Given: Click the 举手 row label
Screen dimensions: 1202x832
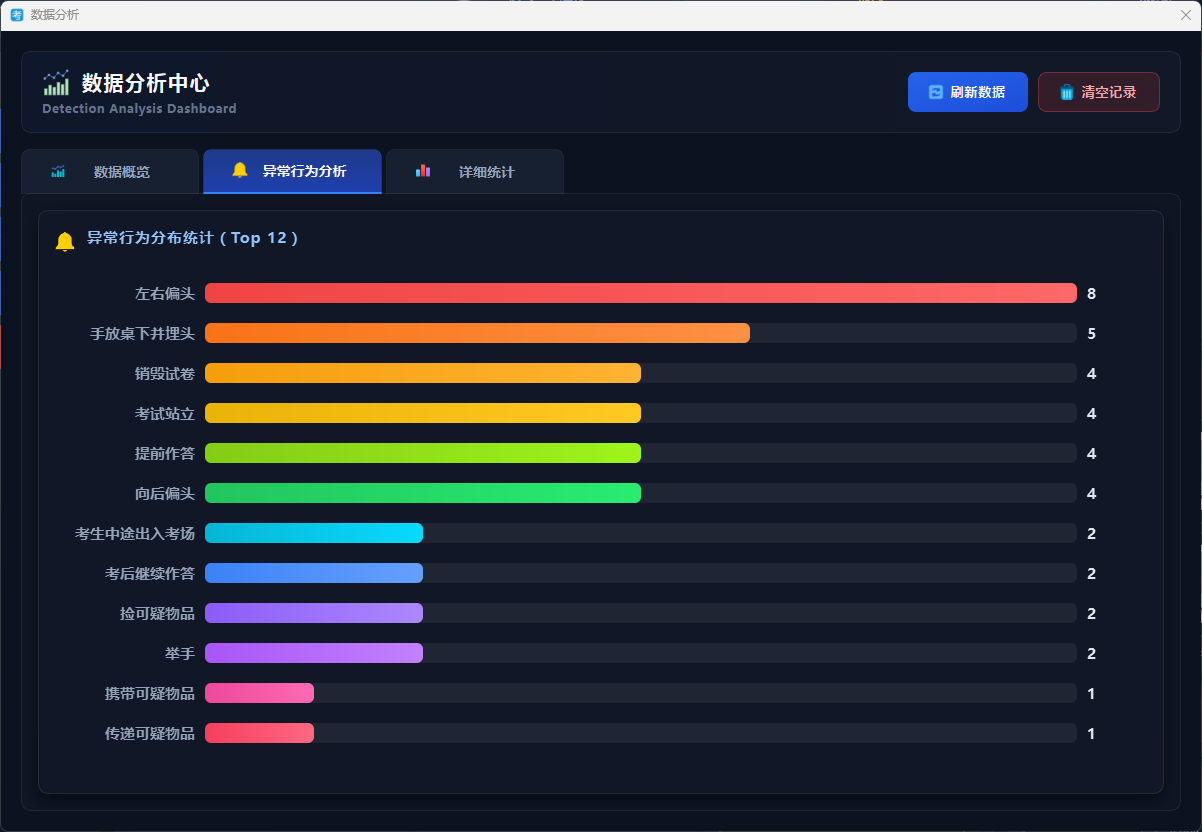Looking at the screenshot, I should pos(180,653).
